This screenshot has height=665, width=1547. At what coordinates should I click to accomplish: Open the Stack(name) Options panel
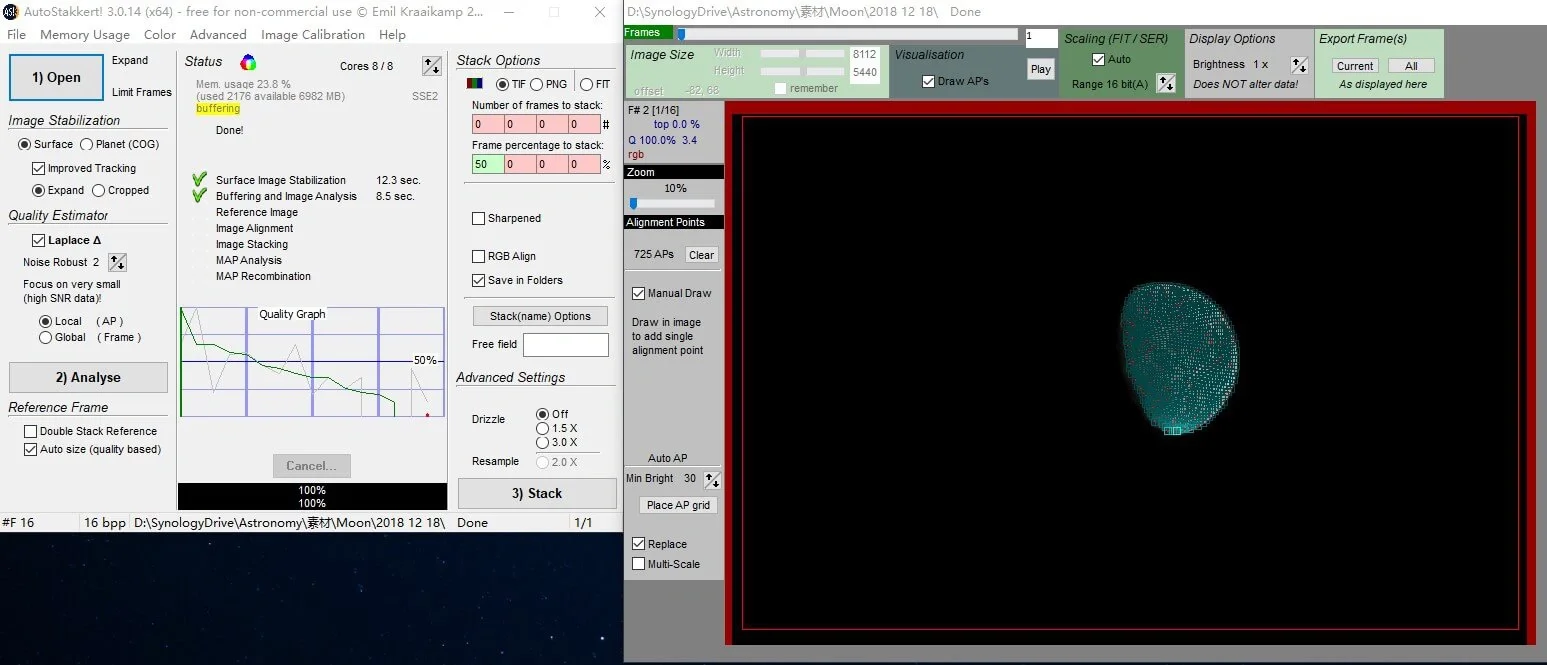pos(540,316)
